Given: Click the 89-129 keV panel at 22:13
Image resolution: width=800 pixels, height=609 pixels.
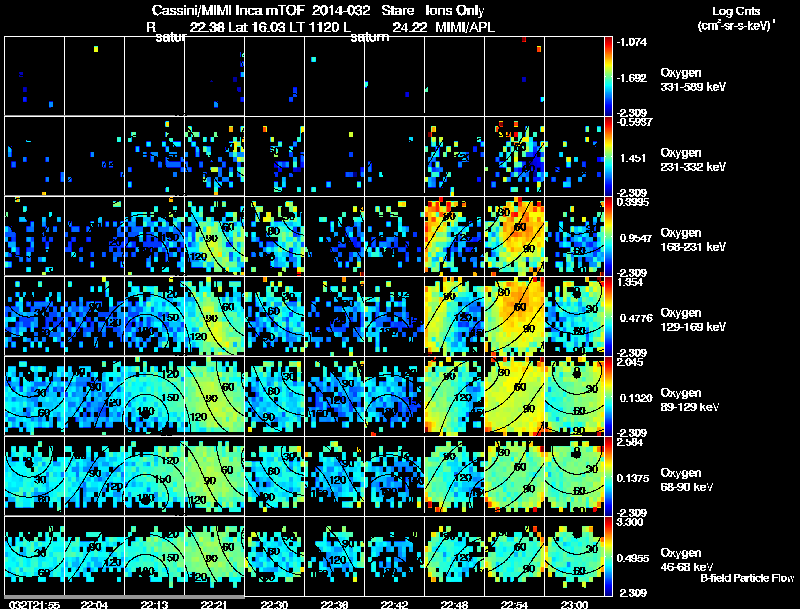Looking at the screenshot, I should 154,396.
